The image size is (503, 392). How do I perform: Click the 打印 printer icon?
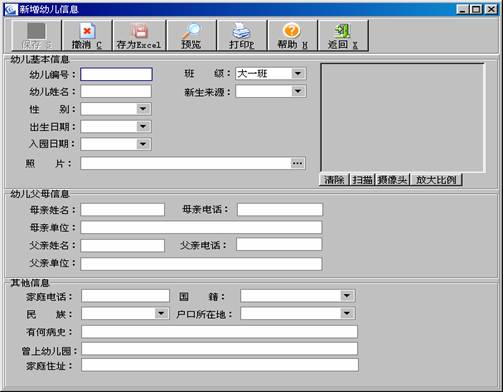point(241,31)
